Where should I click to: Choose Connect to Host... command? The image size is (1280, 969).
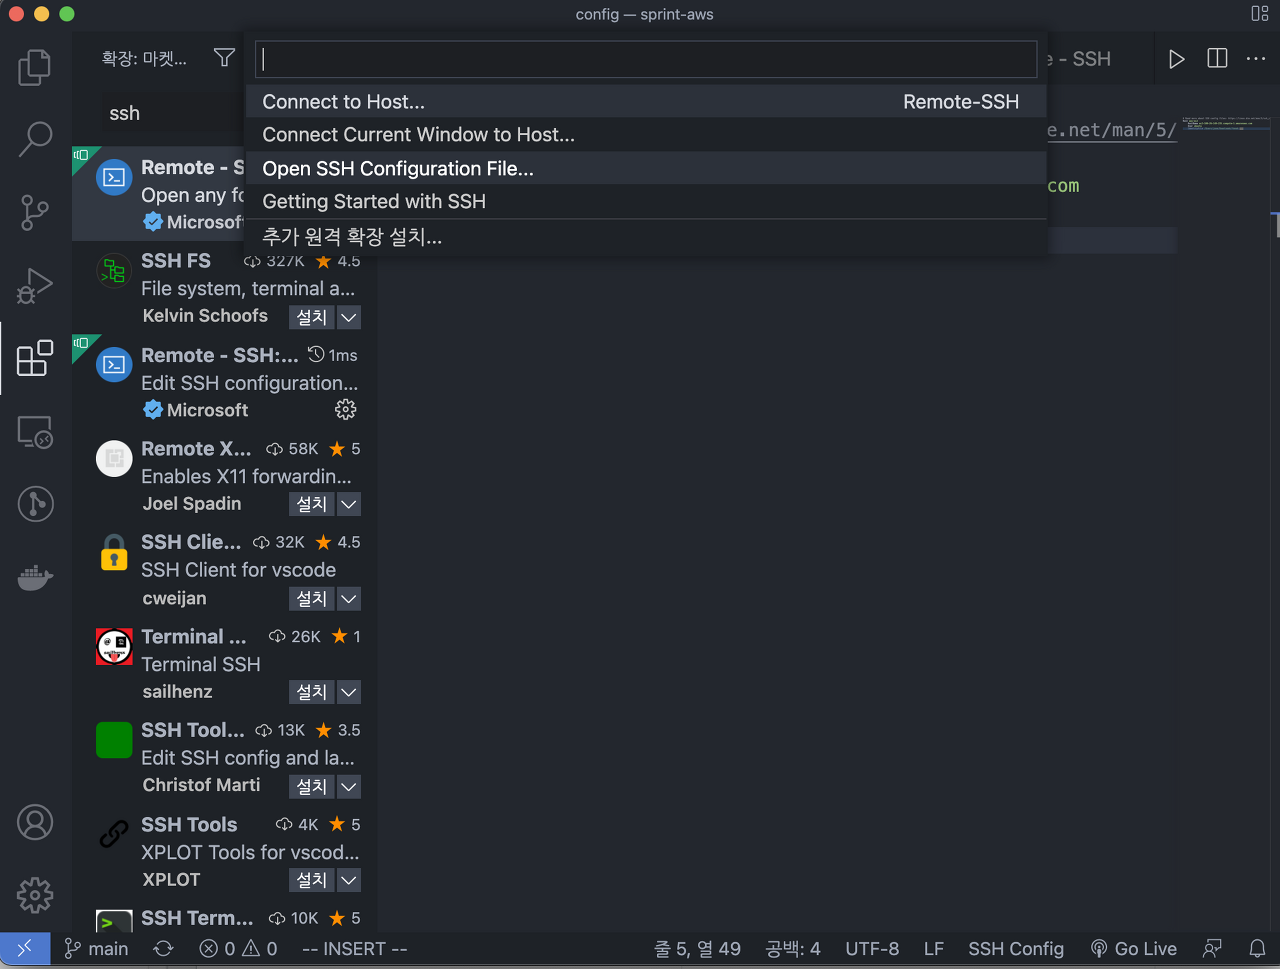[x=646, y=102]
